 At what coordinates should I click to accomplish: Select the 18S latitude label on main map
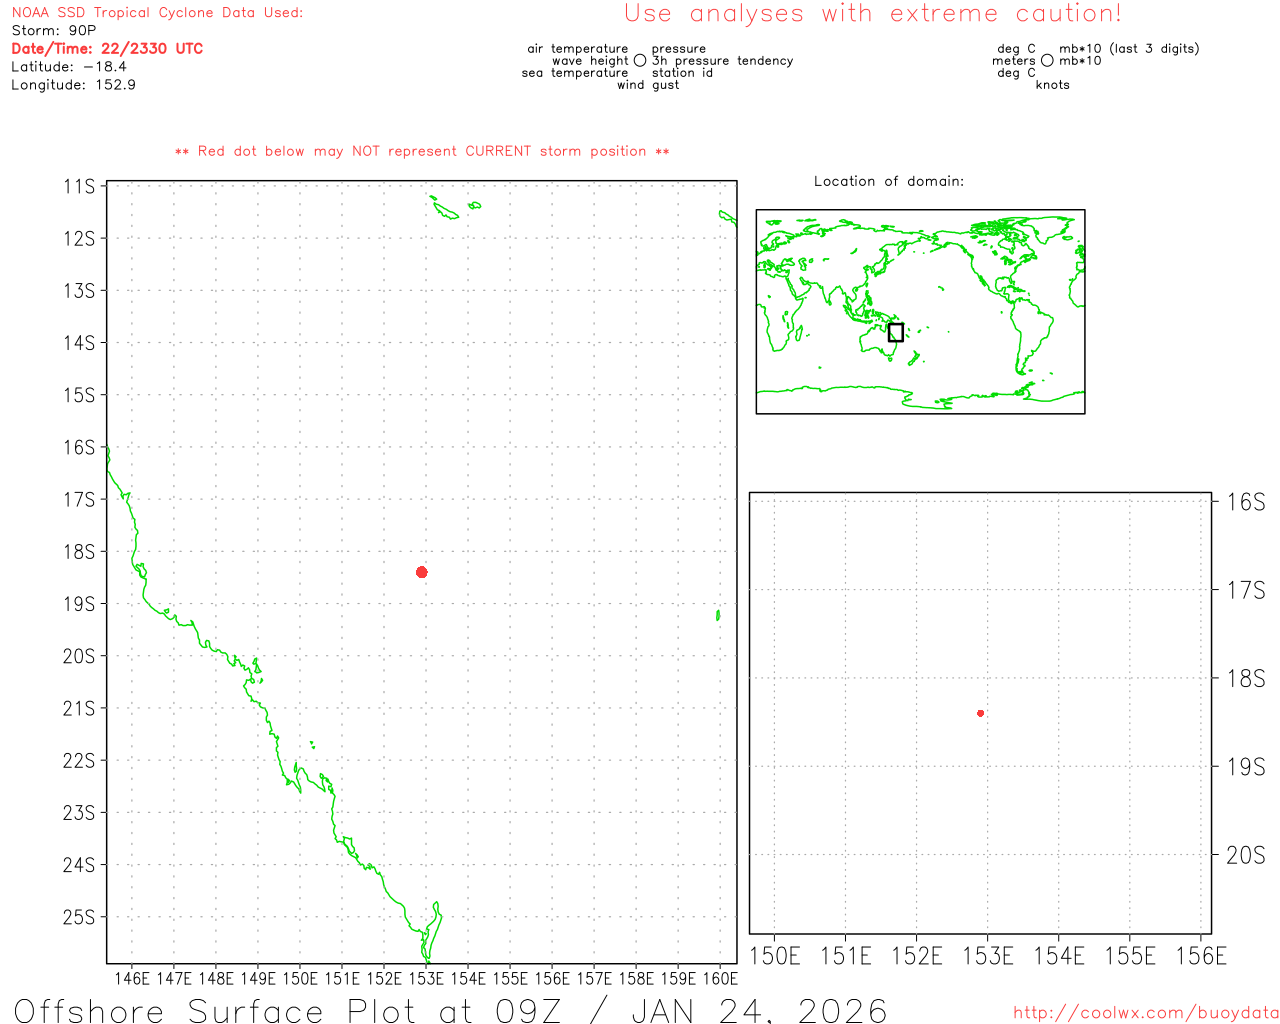point(79,552)
